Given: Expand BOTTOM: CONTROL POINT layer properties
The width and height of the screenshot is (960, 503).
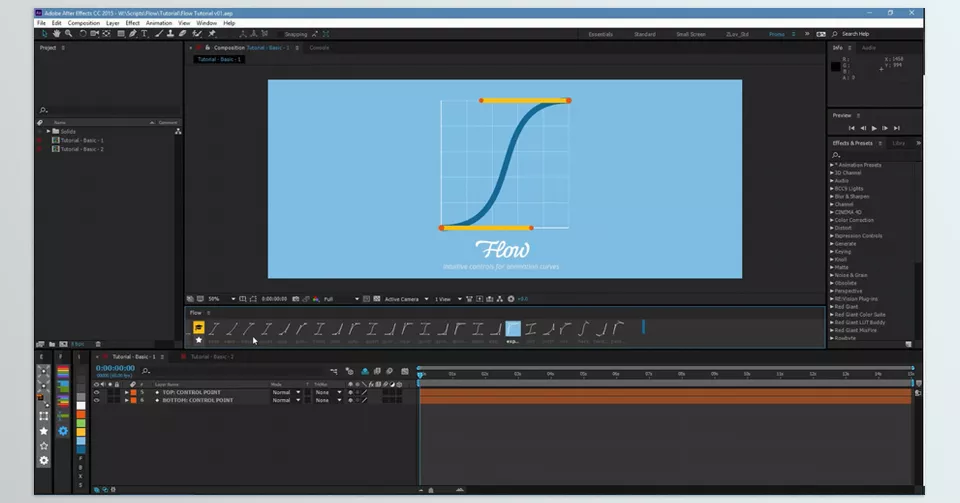Looking at the screenshot, I should tap(126, 400).
